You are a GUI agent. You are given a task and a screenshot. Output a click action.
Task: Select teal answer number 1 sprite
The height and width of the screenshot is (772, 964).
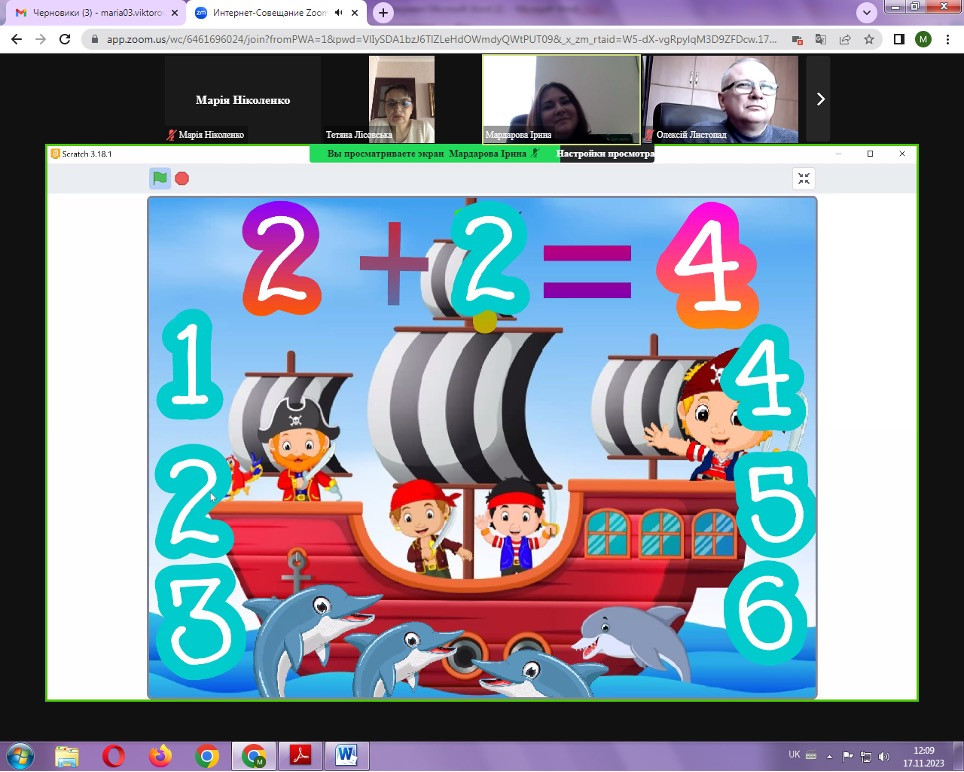[x=190, y=364]
